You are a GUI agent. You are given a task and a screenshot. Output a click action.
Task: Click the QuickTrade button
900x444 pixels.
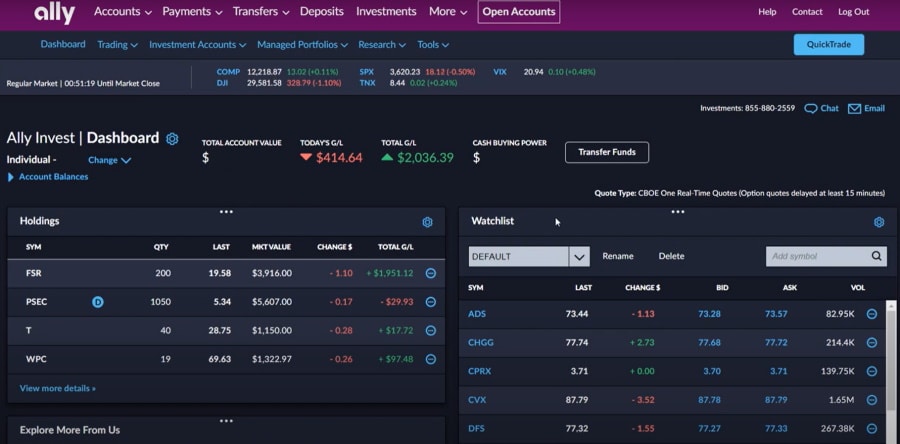(x=828, y=45)
